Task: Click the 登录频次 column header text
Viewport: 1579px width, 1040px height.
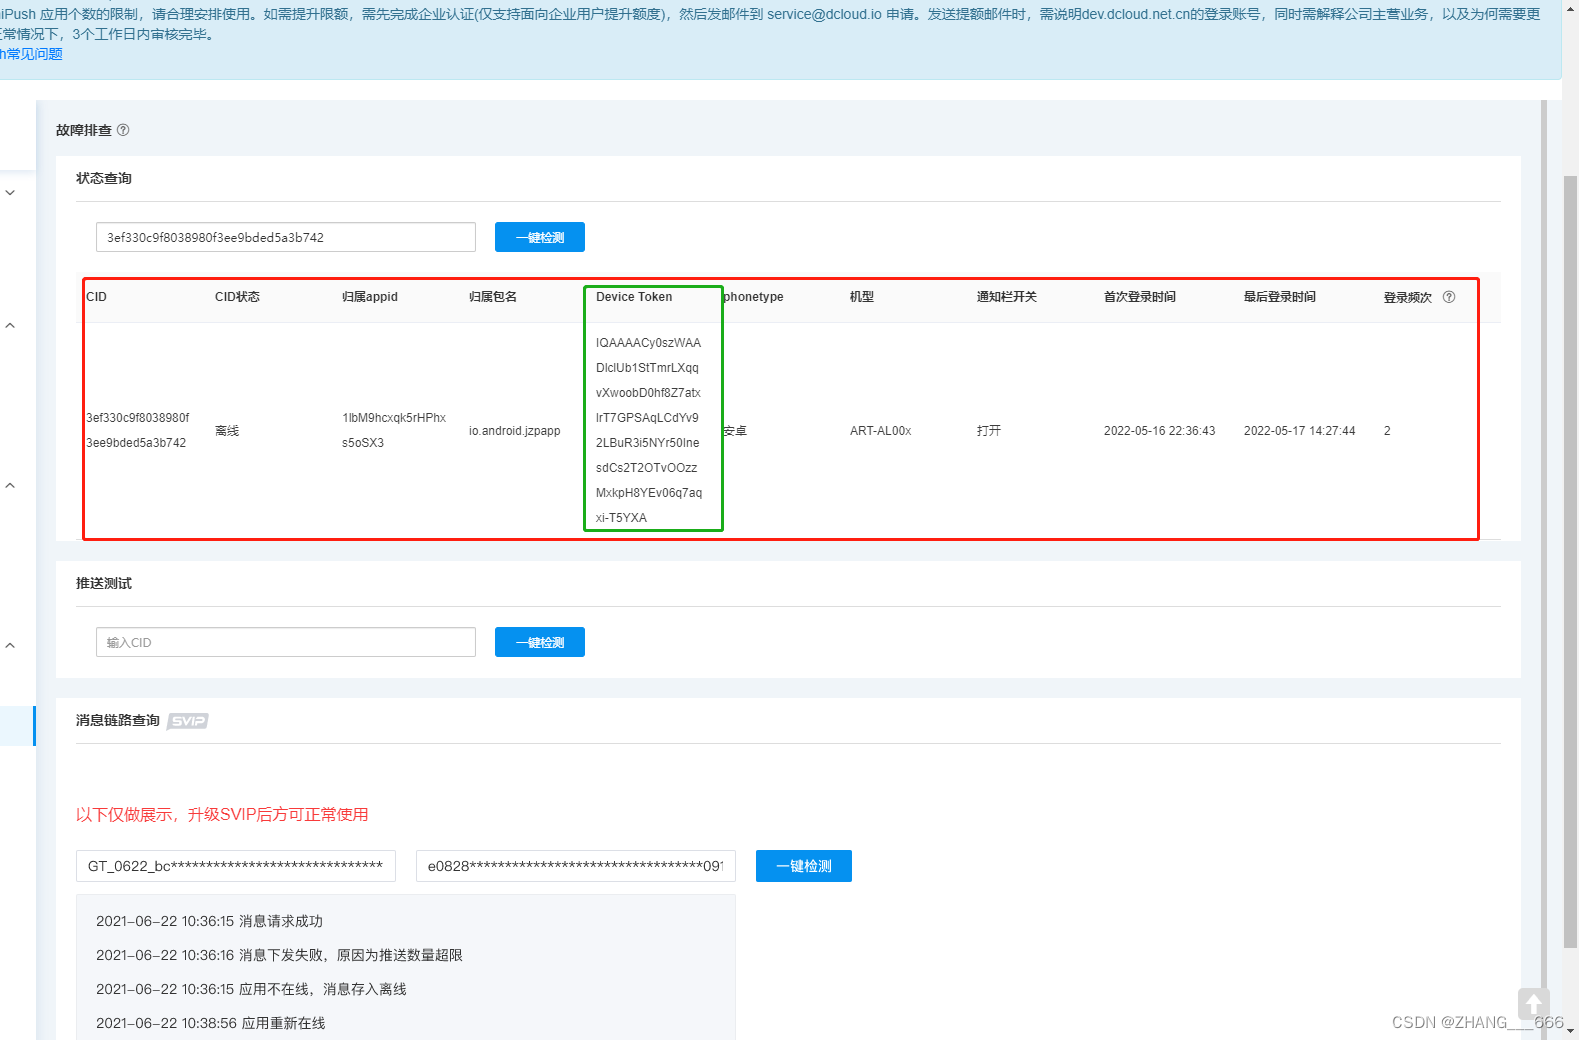Action: (x=1408, y=297)
